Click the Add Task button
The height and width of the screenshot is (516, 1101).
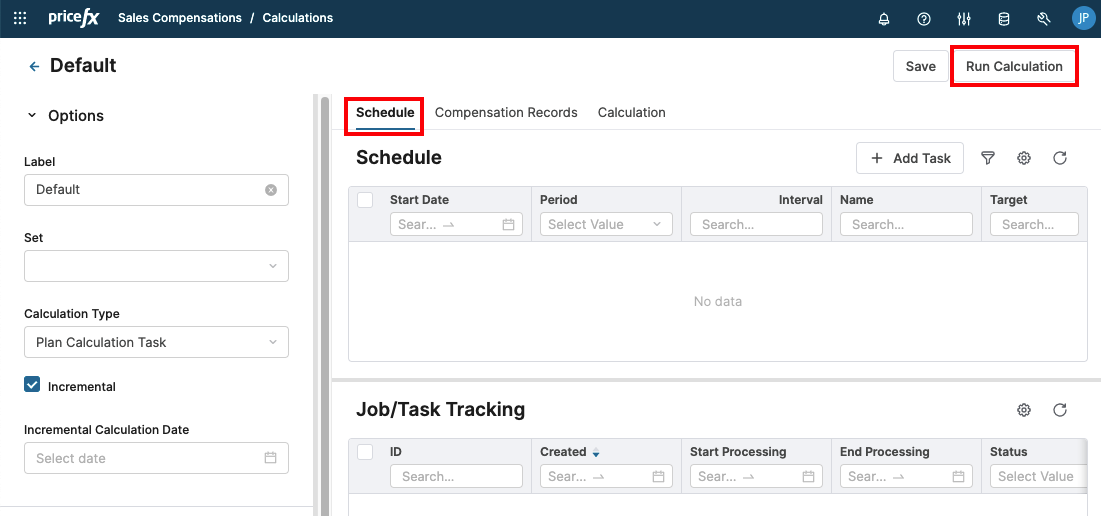click(910, 158)
